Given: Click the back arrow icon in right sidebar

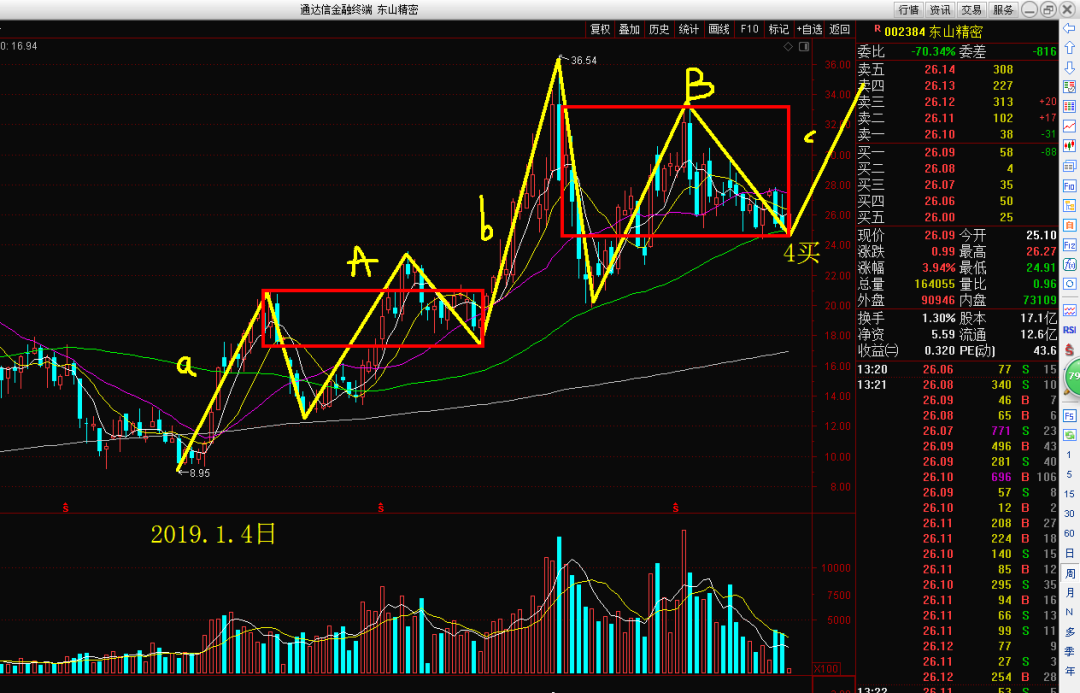Looking at the screenshot, I should pos(1070,28).
